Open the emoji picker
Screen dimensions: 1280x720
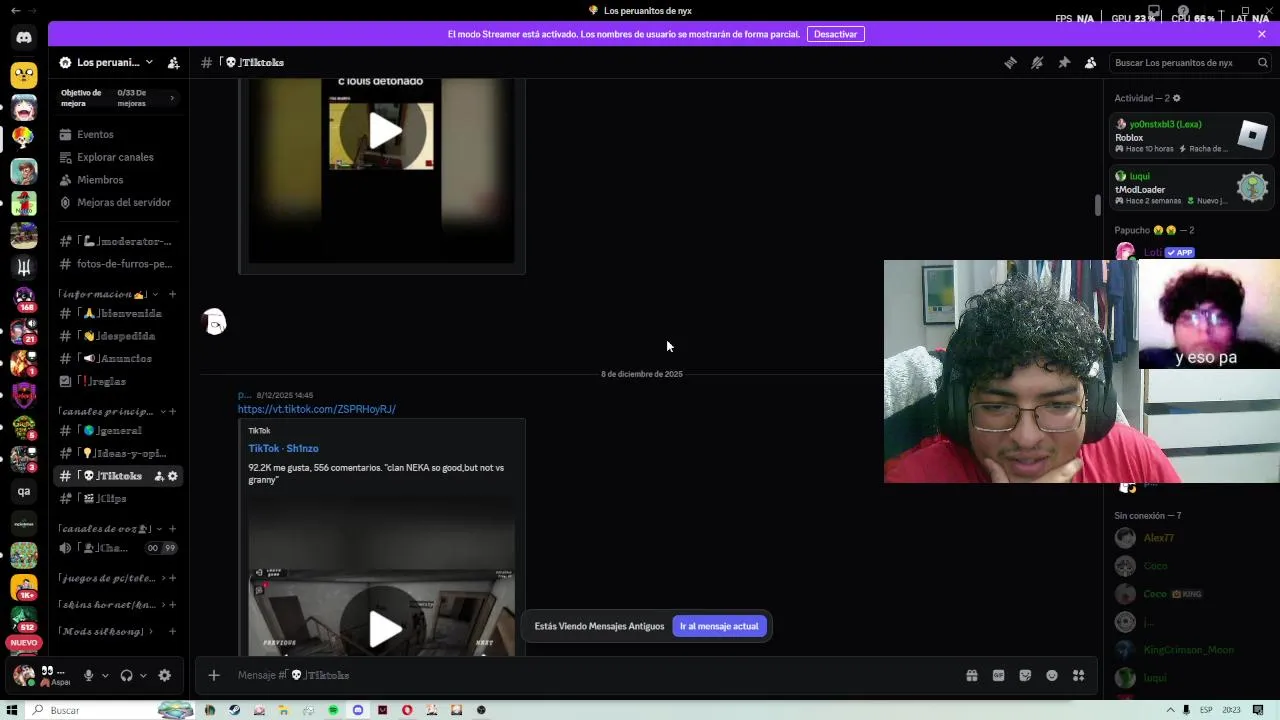pyautogui.click(x=1052, y=675)
